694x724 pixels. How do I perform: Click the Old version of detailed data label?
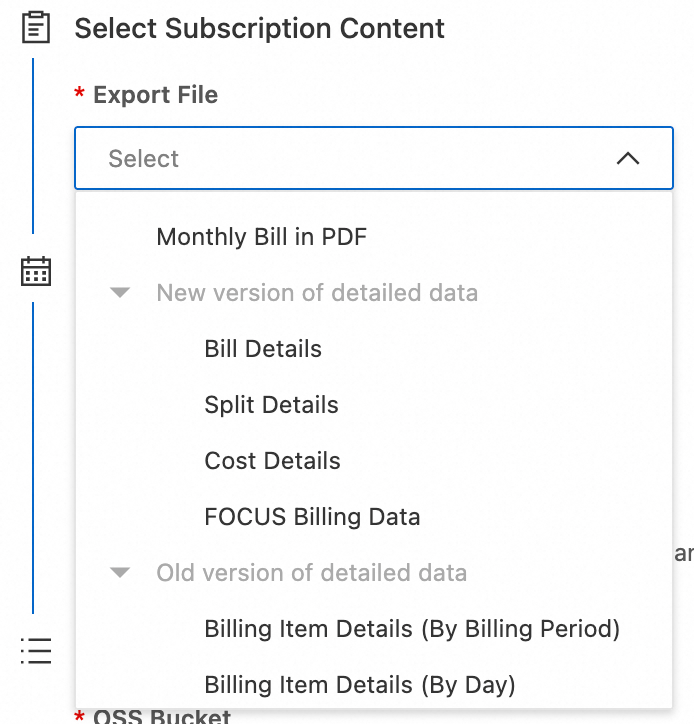click(x=311, y=573)
